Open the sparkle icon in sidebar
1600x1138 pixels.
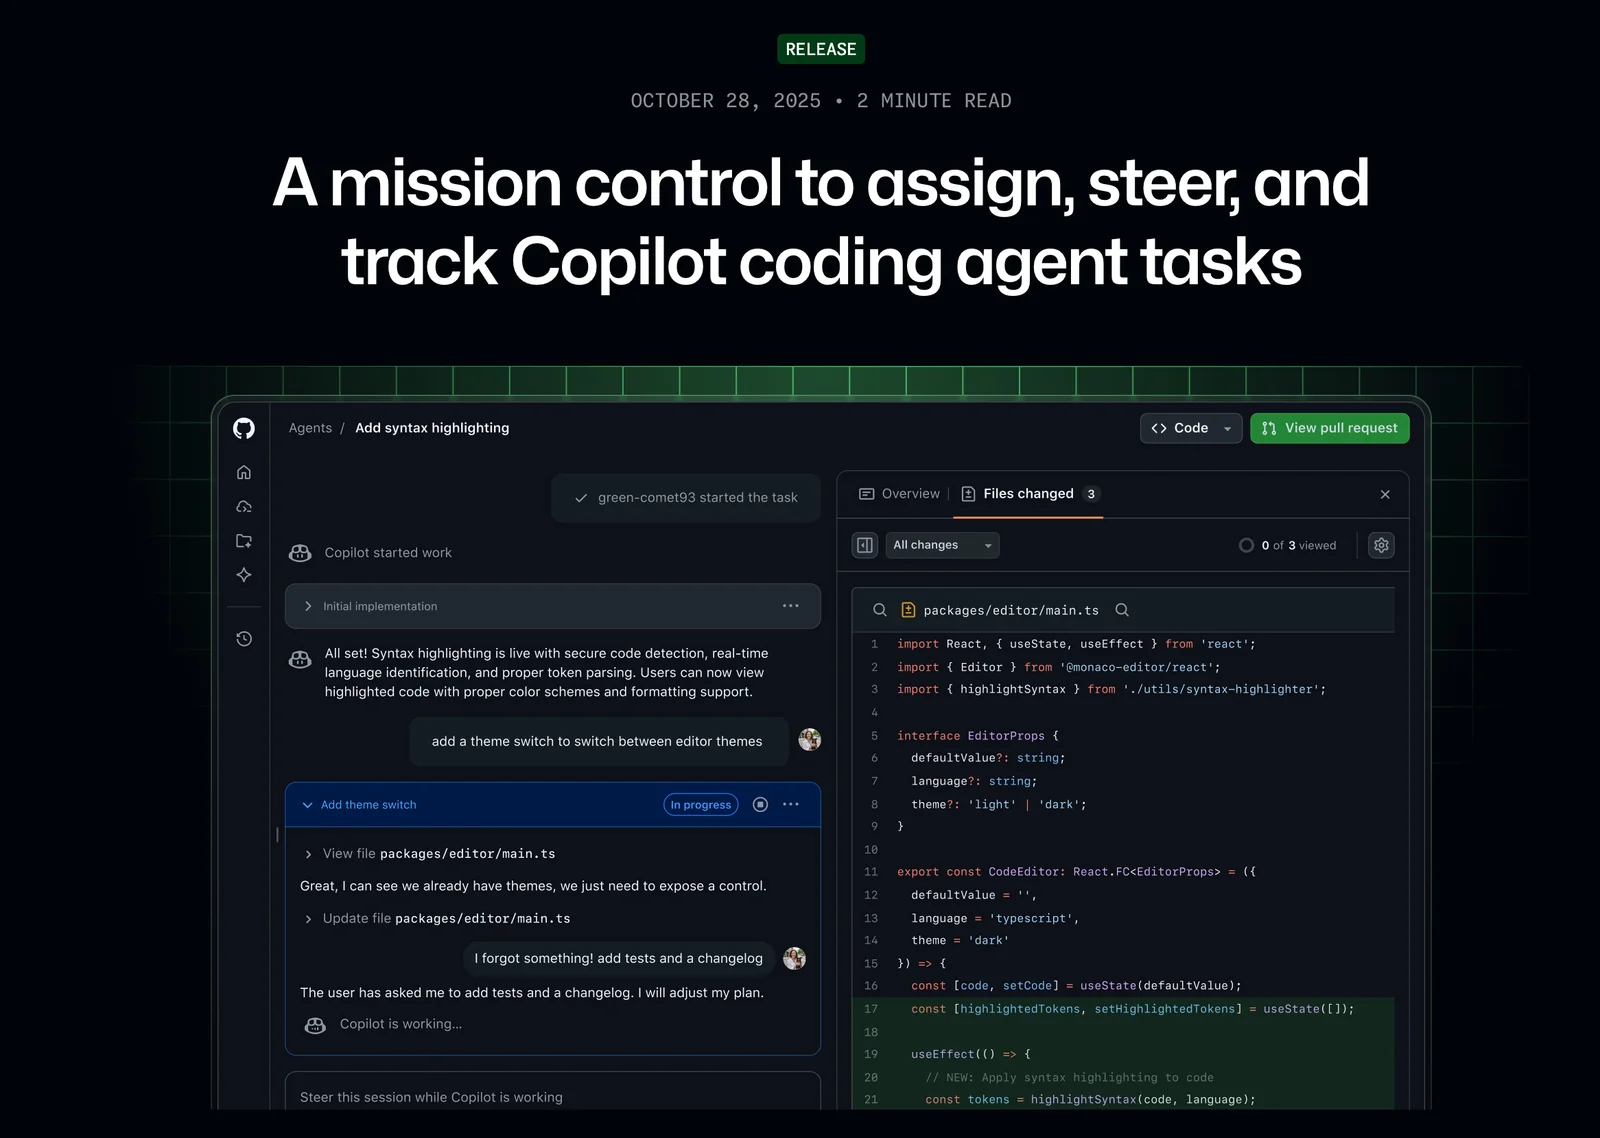pyautogui.click(x=244, y=575)
